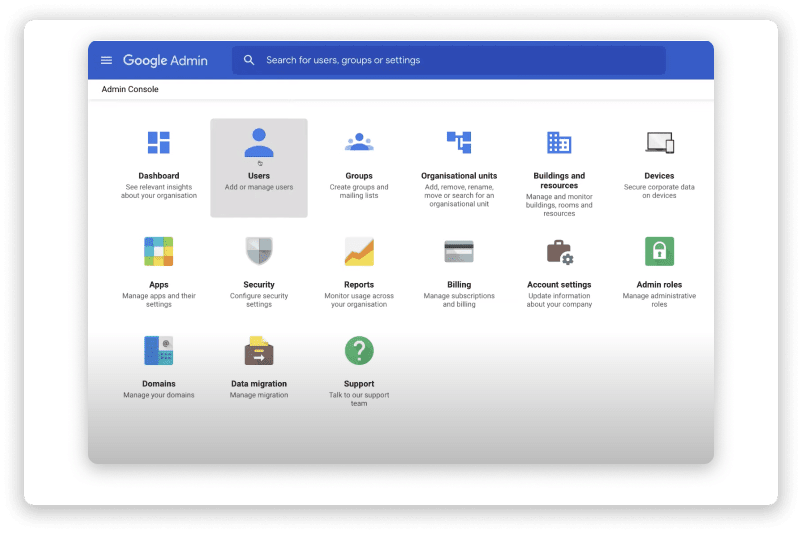Open the Devices icon
Screen dimensions: 802x533
pyautogui.click(x=659, y=142)
